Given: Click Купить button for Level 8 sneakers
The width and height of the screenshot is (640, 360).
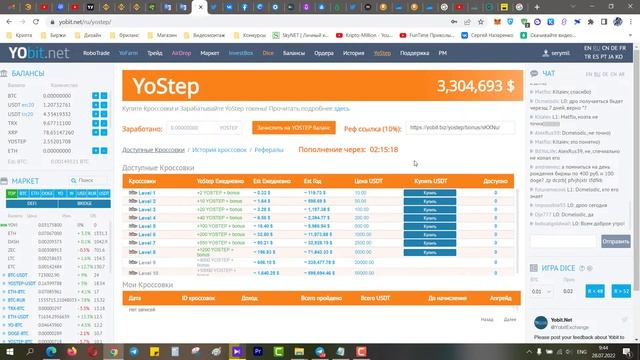Looking at the screenshot, I should coord(430,252).
